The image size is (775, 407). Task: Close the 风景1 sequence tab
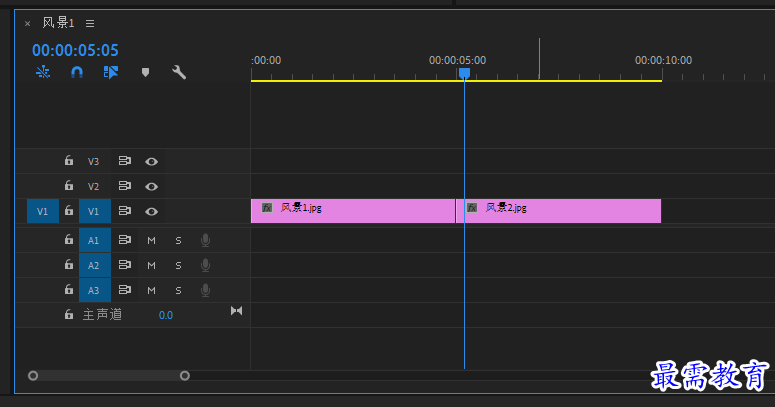tap(28, 23)
